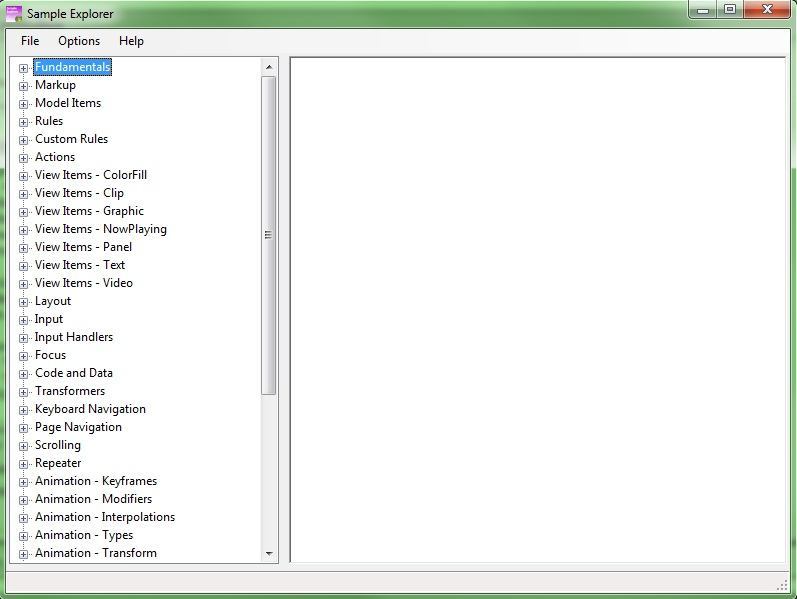The width and height of the screenshot is (797, 599).
Task: Click the tree scrollbar down arrow
Action: [269, 553]
